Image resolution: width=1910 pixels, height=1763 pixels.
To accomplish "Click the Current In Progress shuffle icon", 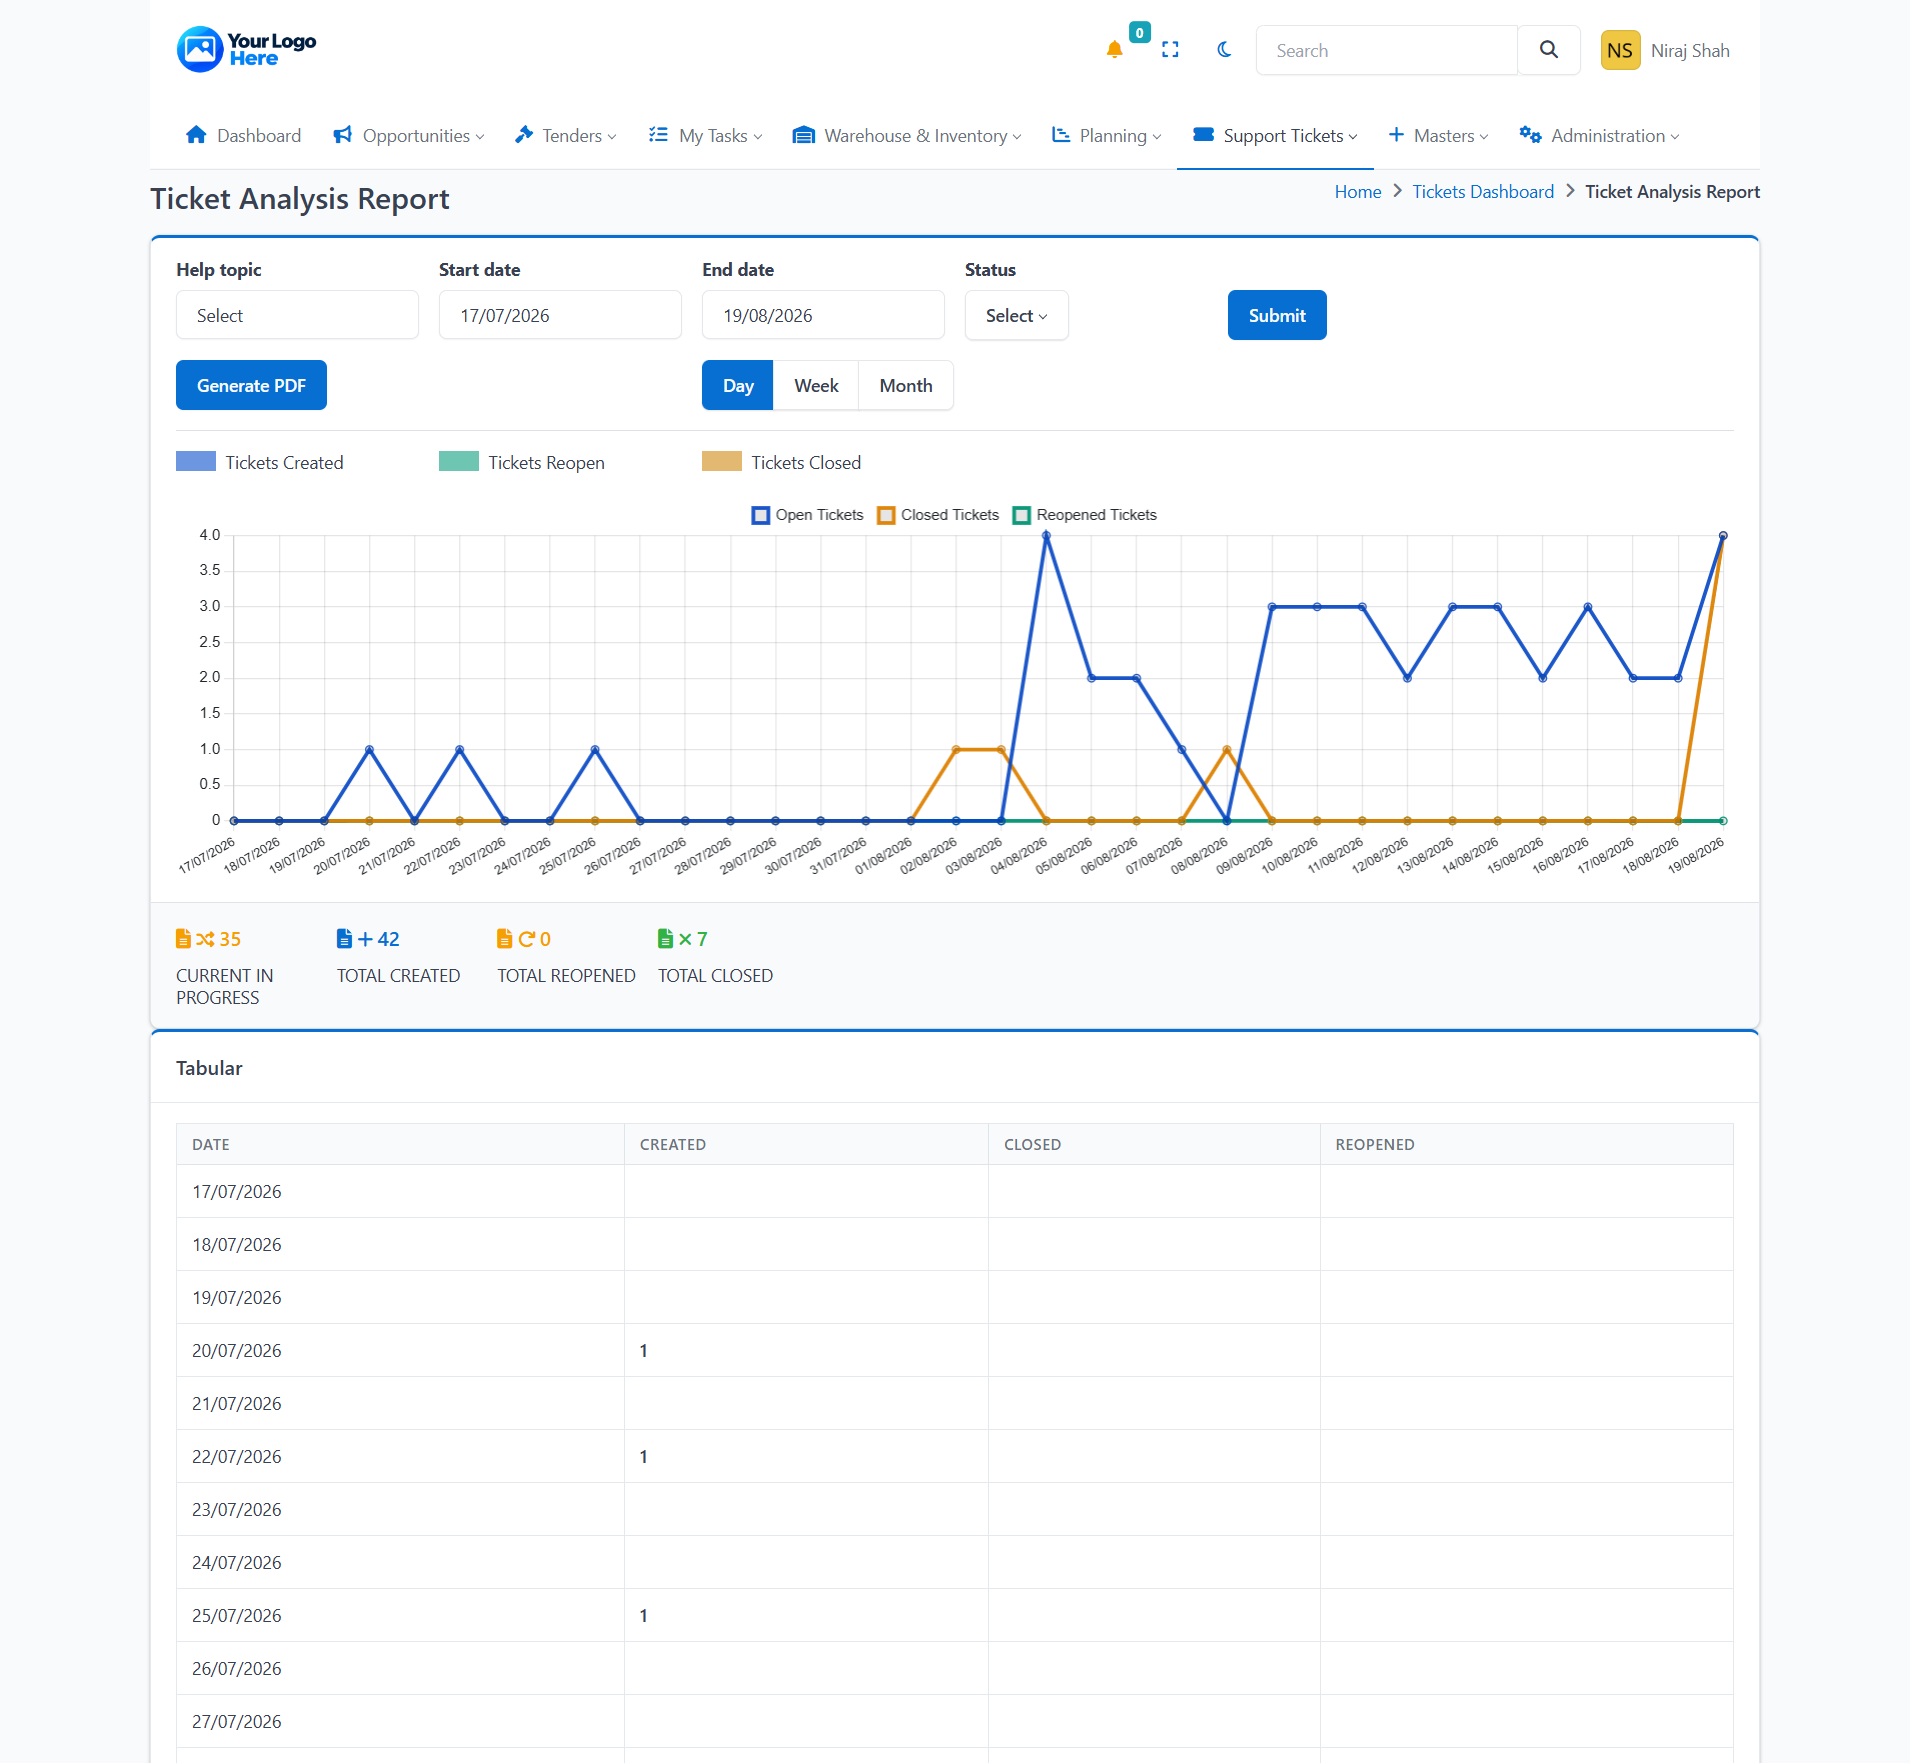I will click(x=205, y=939).
